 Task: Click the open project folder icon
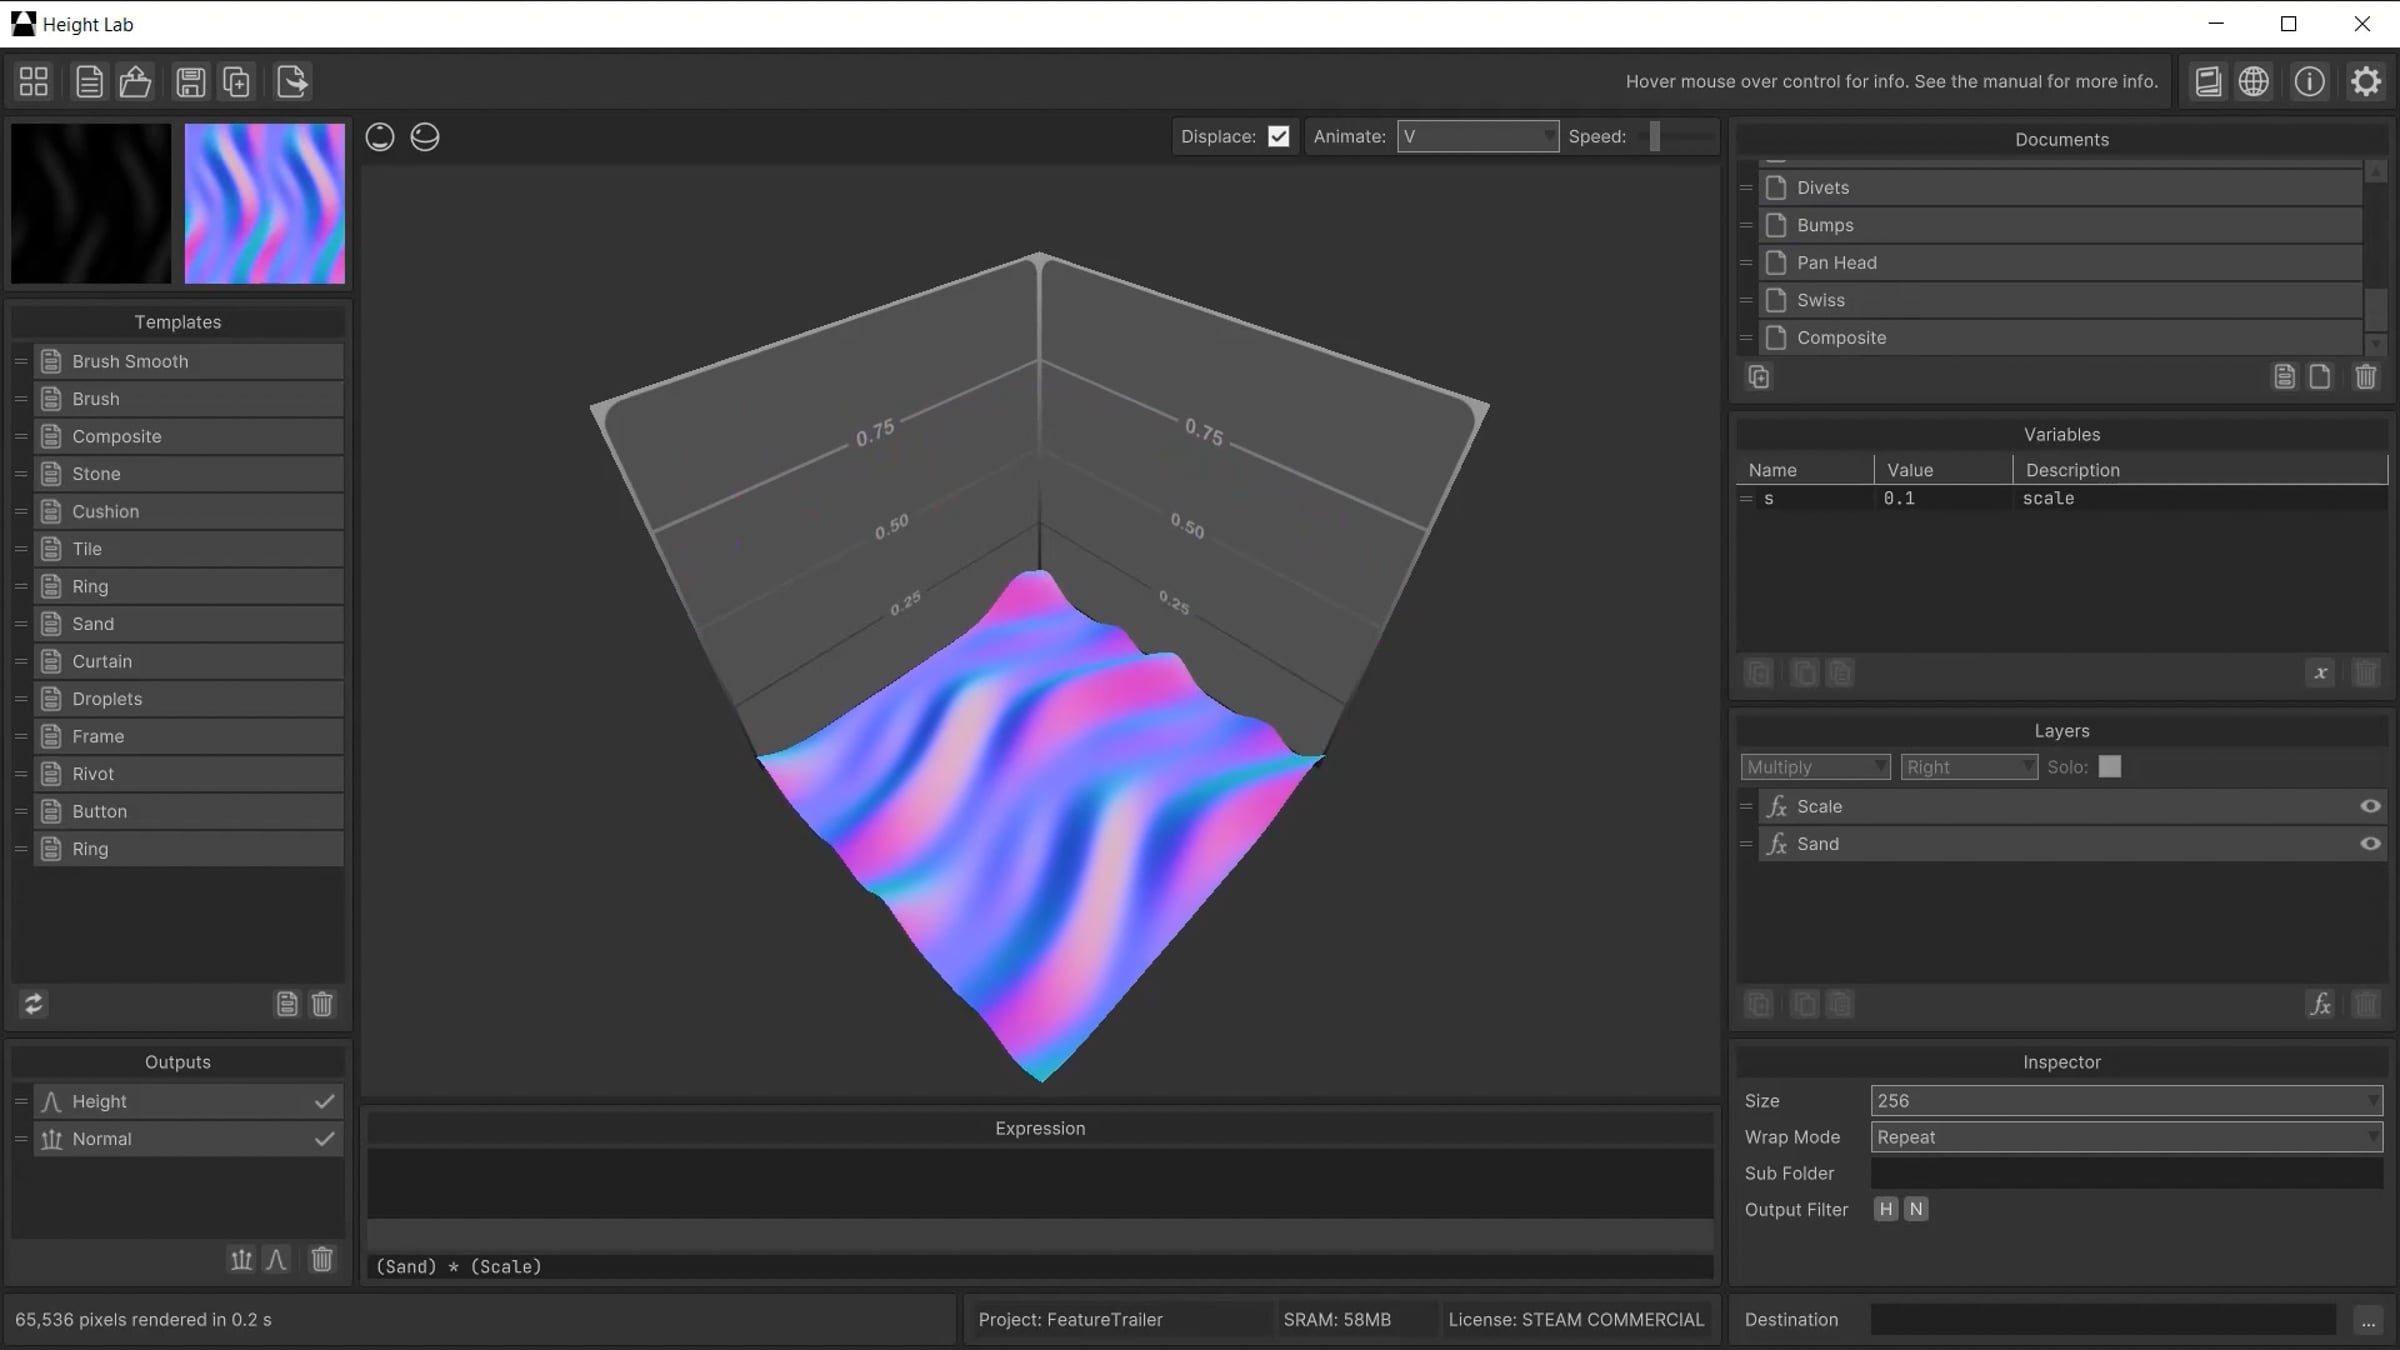tap(135, 82)
